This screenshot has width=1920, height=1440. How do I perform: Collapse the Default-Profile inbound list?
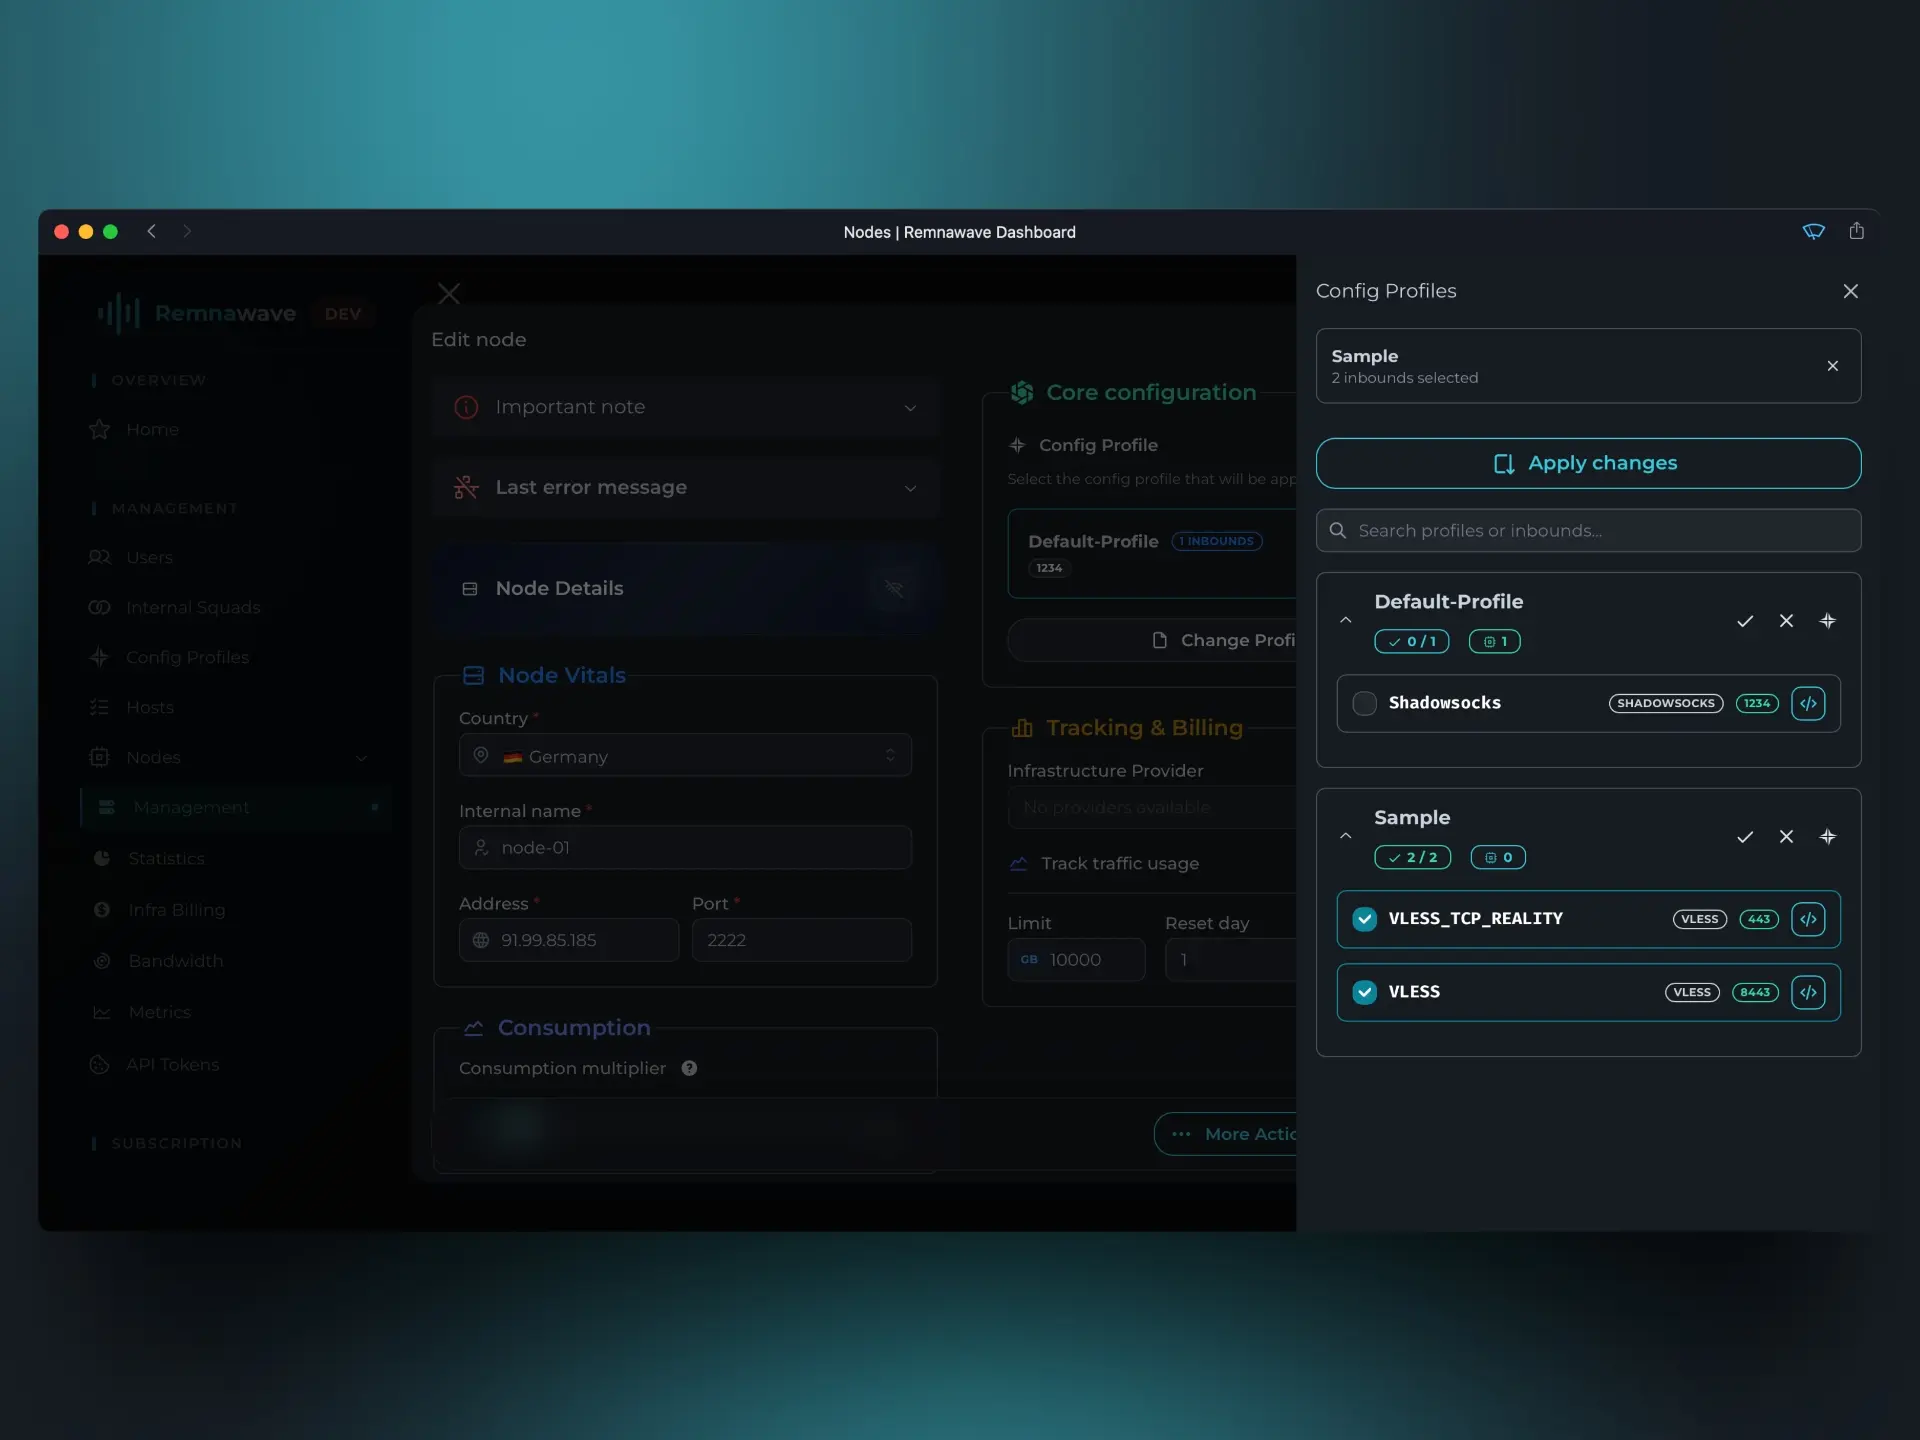(x=1345, y=620)
